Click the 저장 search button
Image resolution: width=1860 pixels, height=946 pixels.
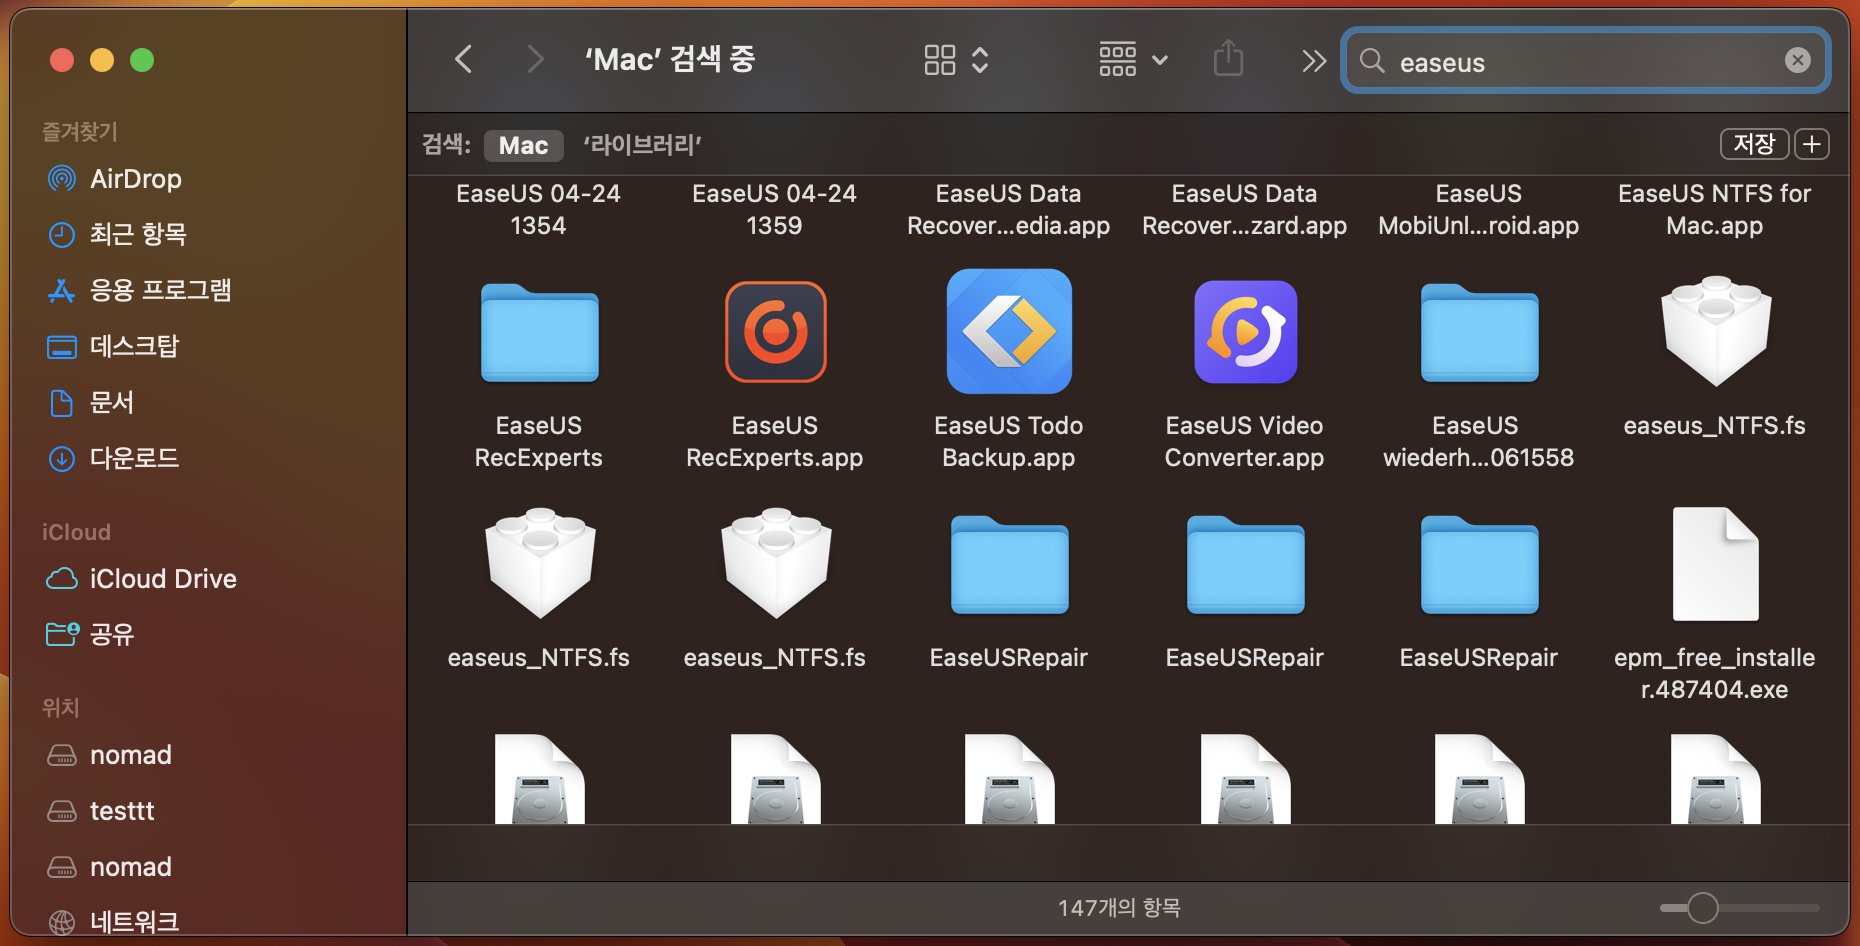click(1753, 144)
